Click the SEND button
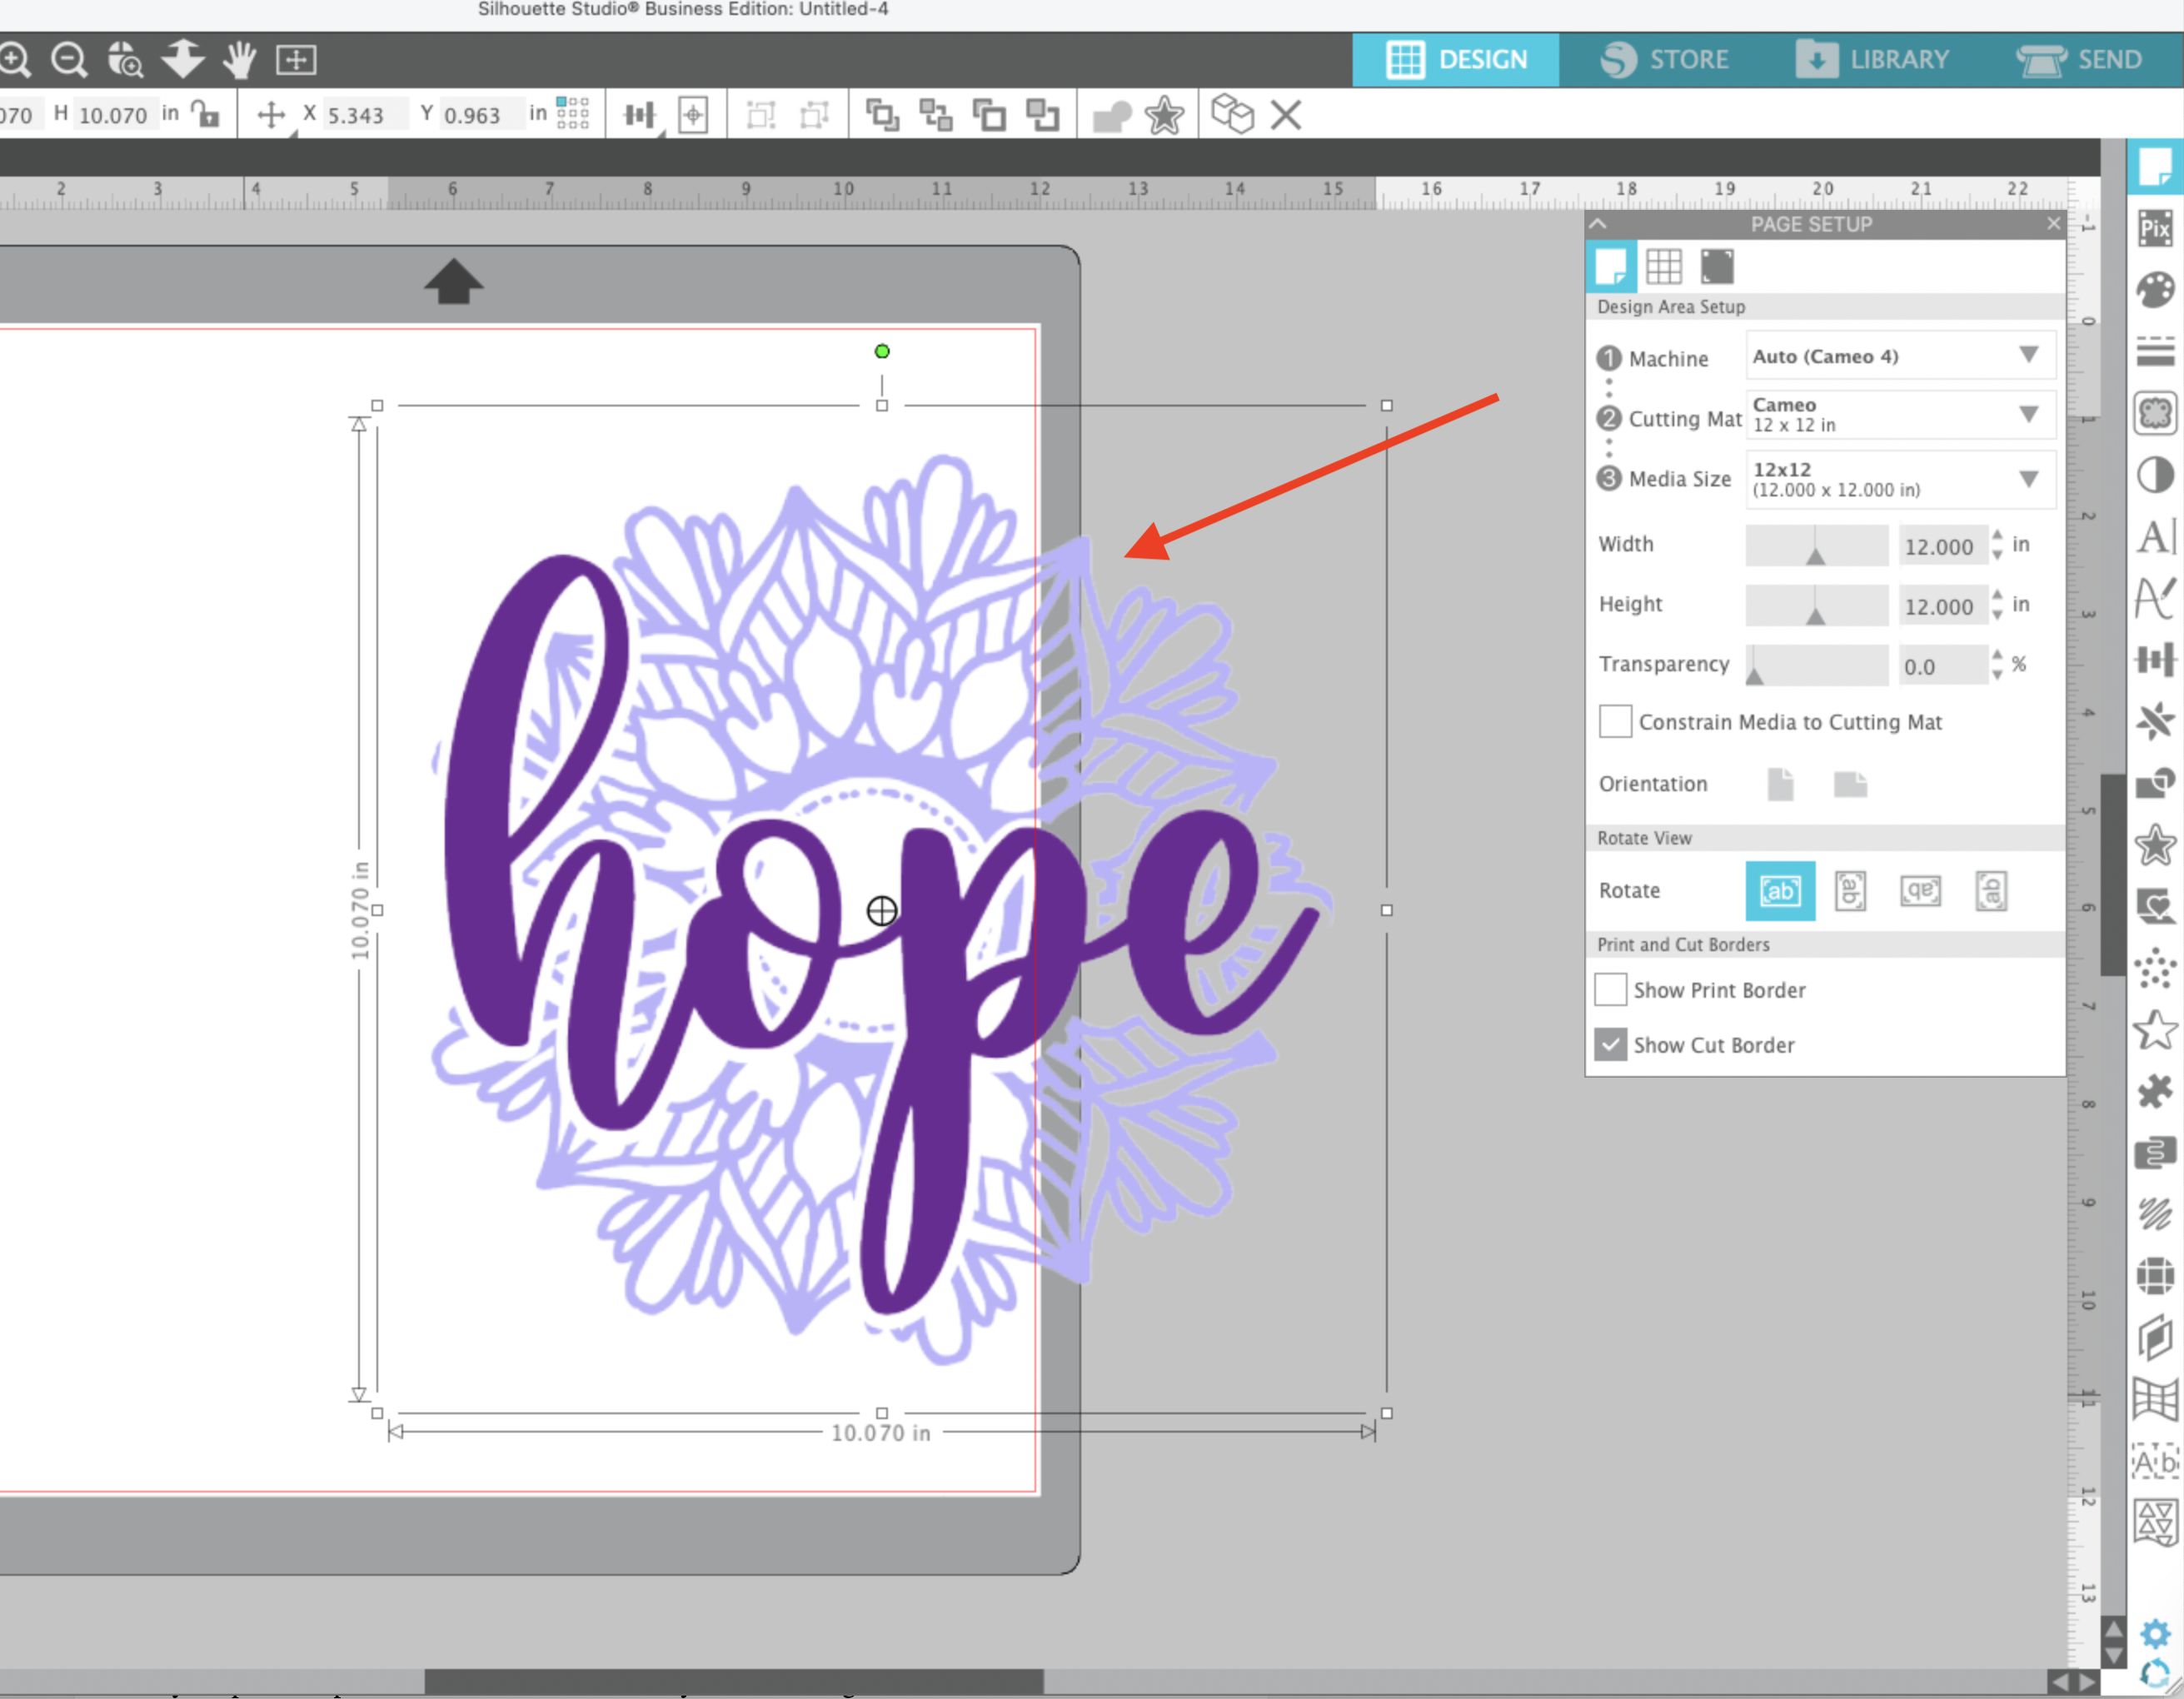 (x=2091, y=59)
